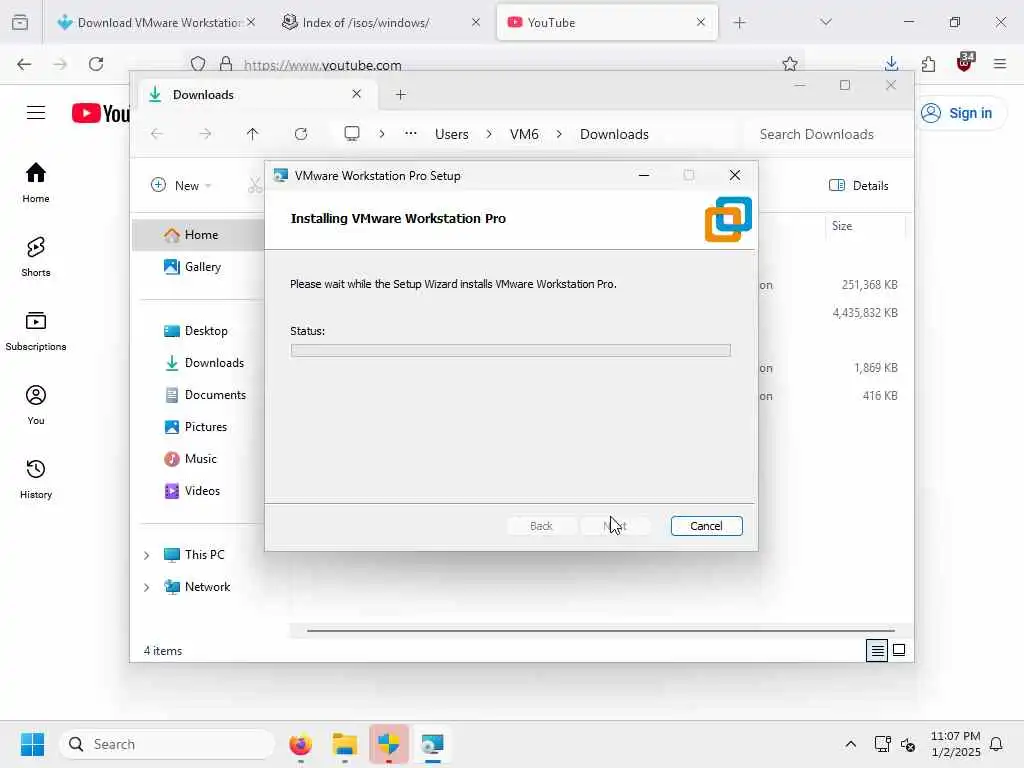Click the YouTube logo
Viewport: 1024px width, 768px height.
point(101,113)
